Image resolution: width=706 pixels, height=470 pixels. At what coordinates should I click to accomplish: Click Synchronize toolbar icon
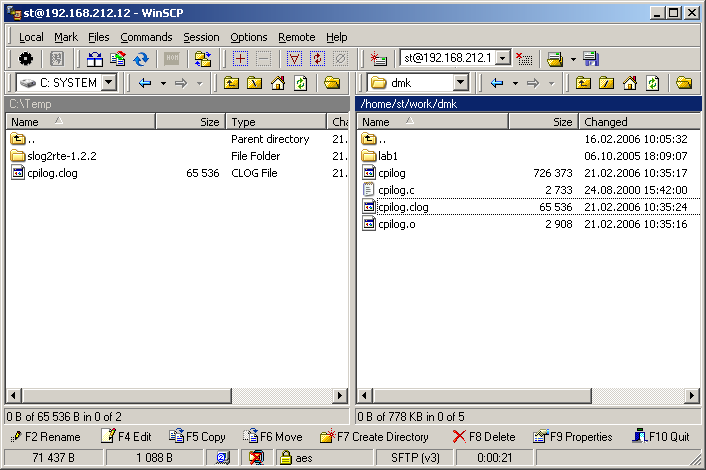[x=118, y=59]
